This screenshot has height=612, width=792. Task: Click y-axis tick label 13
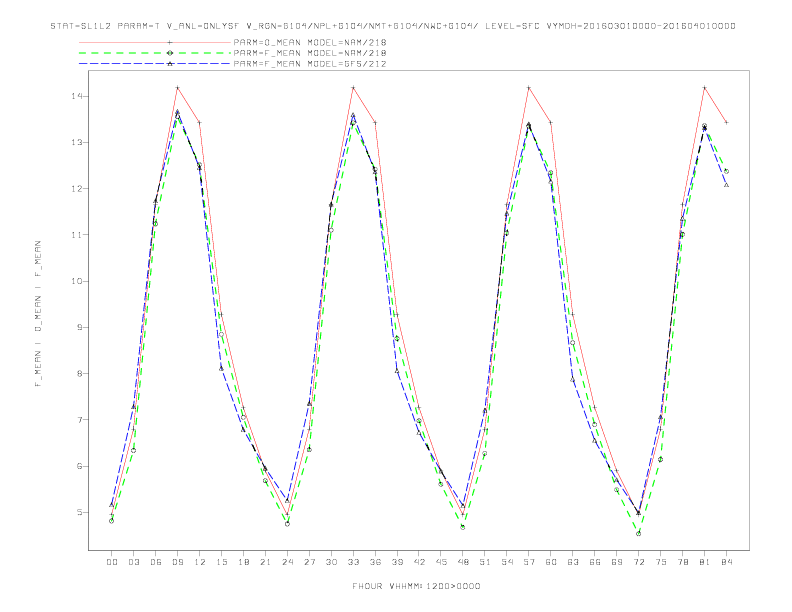(77, 142)
